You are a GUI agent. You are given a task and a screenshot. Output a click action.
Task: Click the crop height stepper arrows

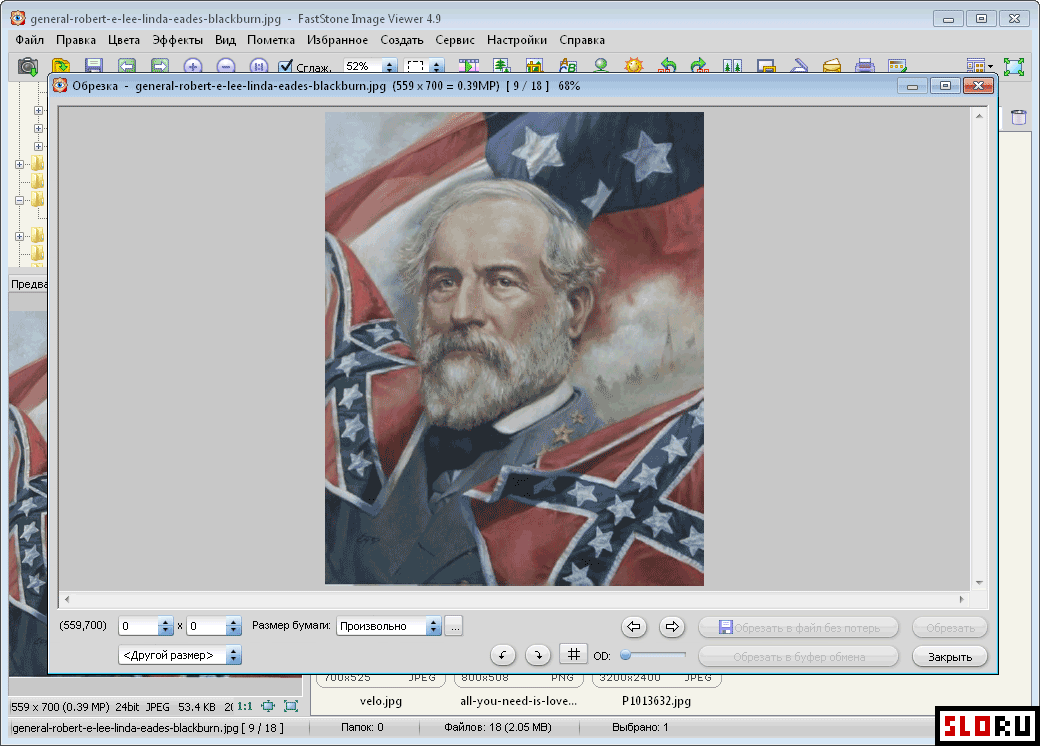233,626
